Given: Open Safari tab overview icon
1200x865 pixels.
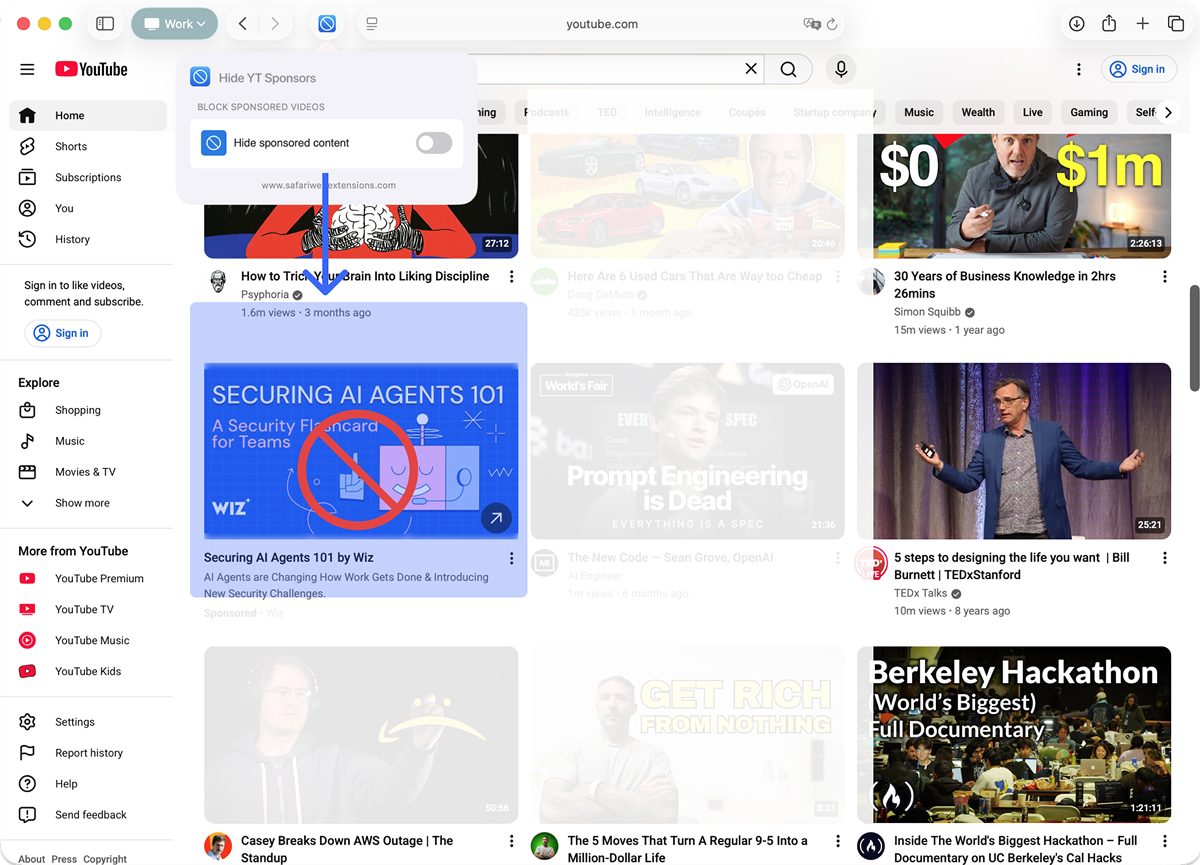Looking at the screenshot, I should tap(1176, 24).
